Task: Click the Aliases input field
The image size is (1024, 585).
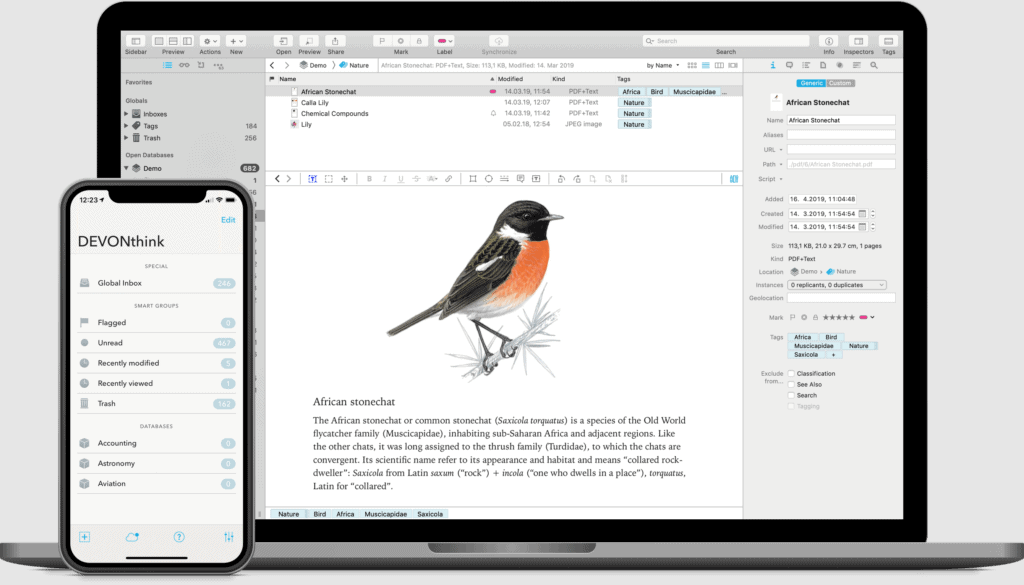Action: (841, 135)
